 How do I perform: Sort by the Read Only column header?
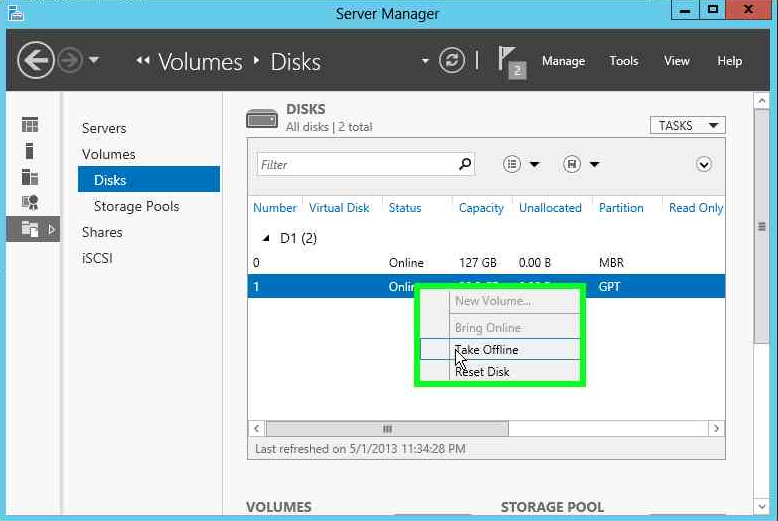(696, 208)
